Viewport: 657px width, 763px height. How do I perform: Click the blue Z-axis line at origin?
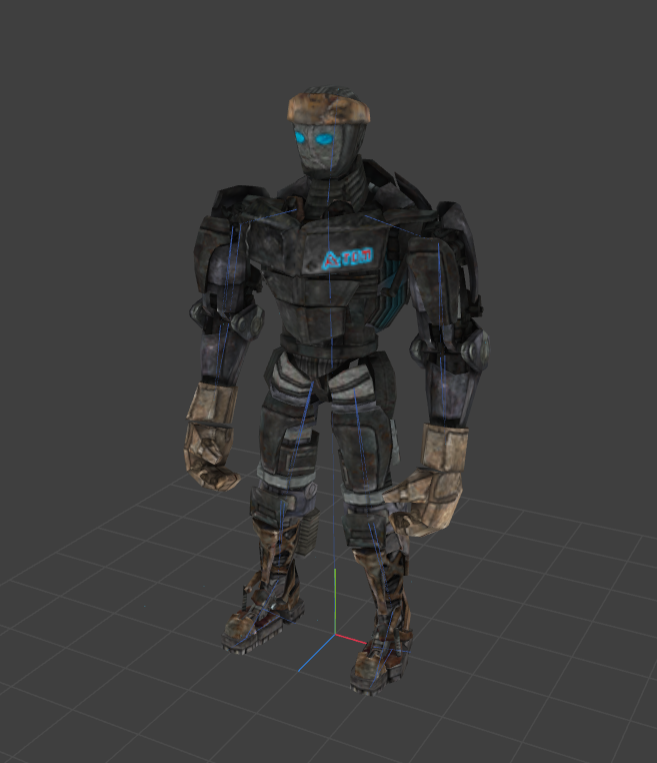pos(316,653)
